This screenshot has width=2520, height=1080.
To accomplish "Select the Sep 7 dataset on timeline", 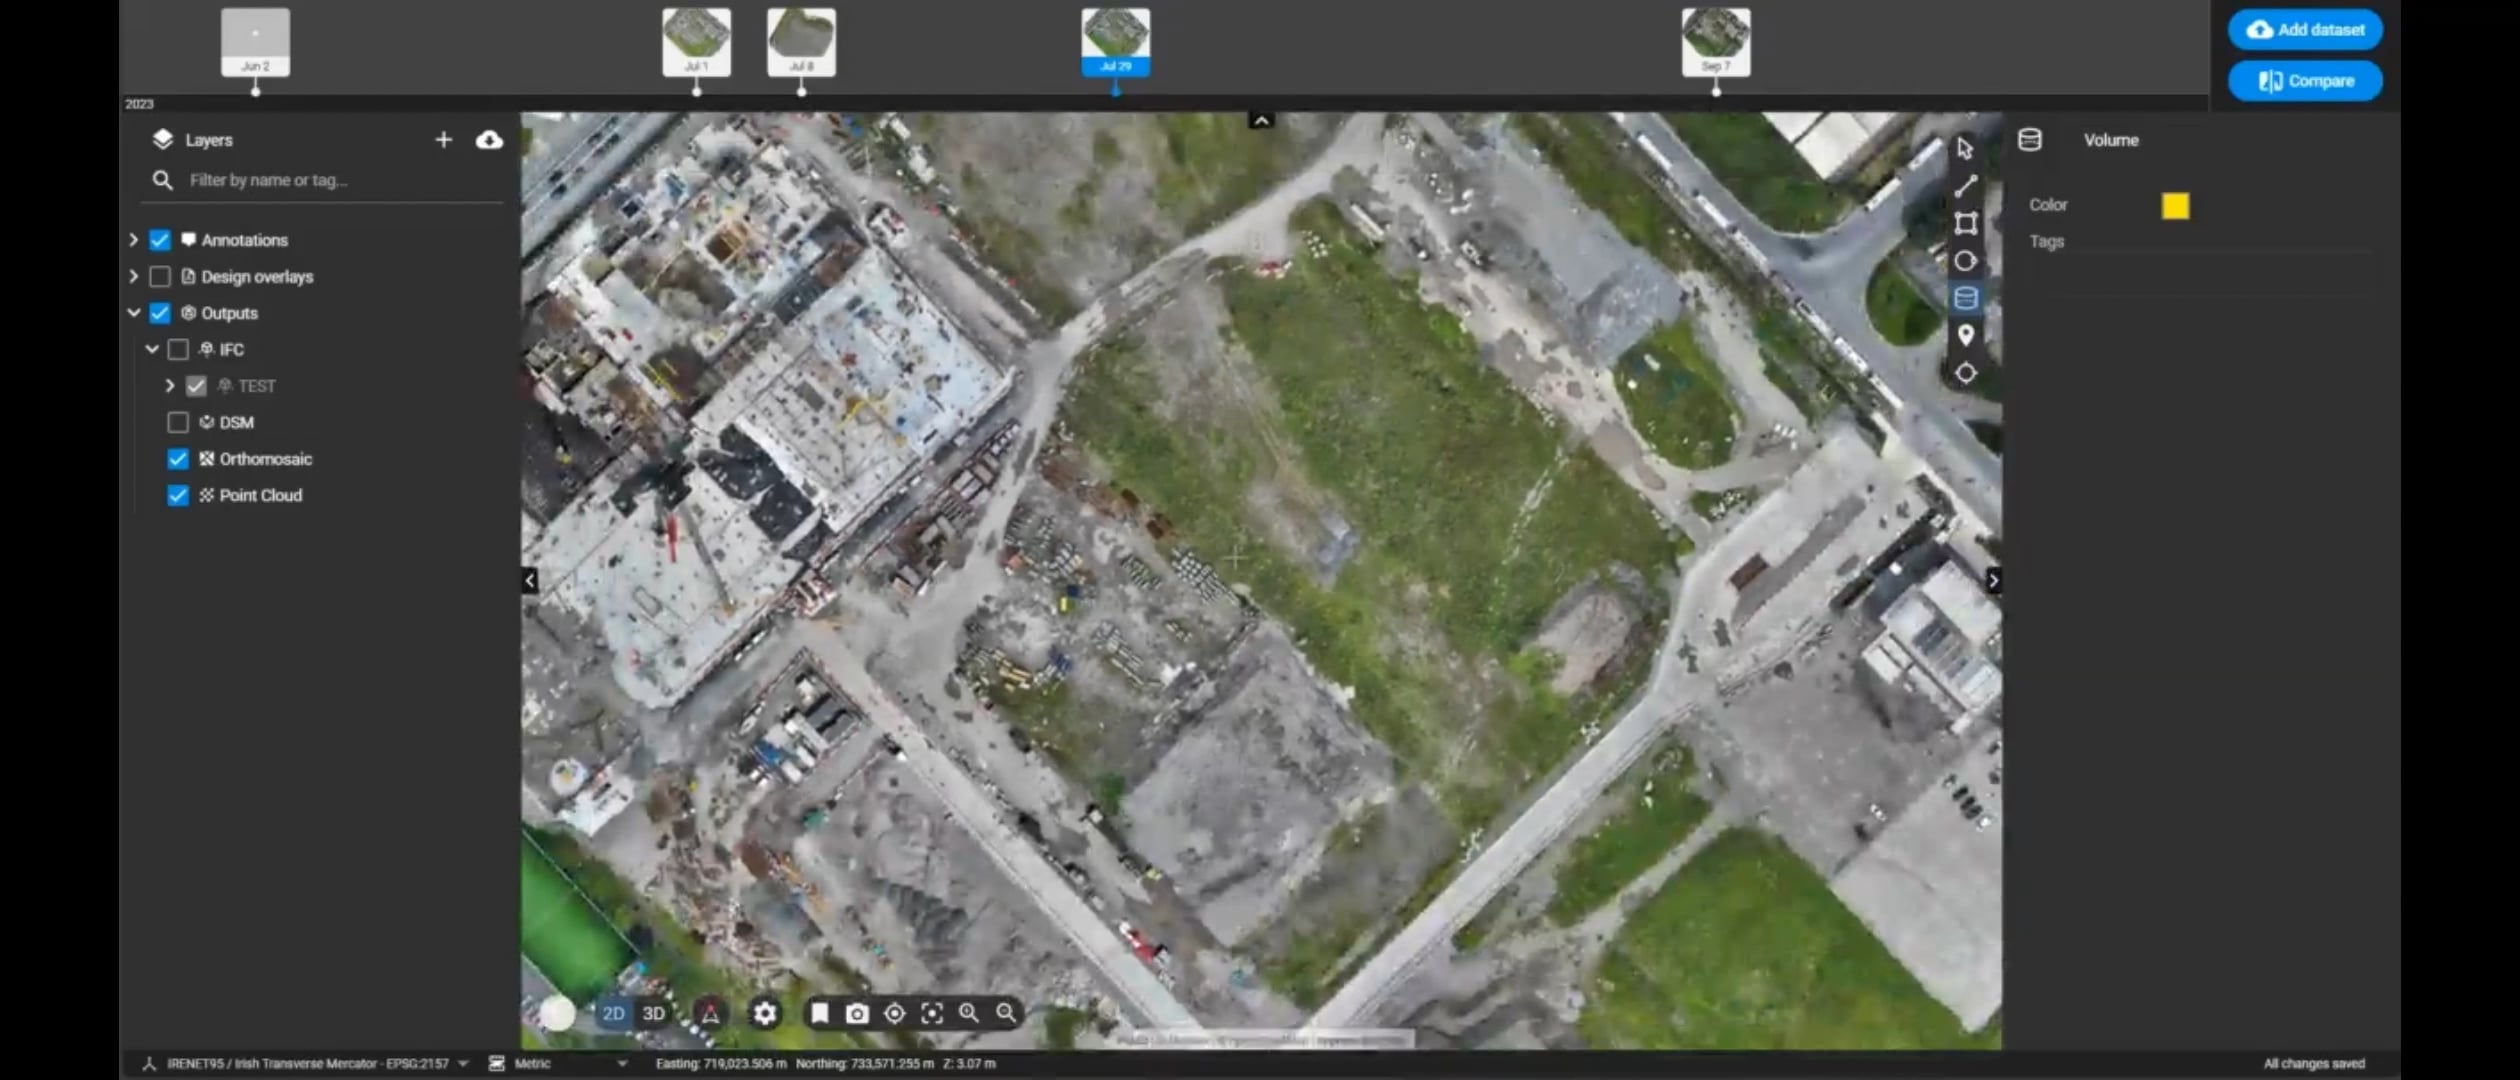I will click(1715, 42).
